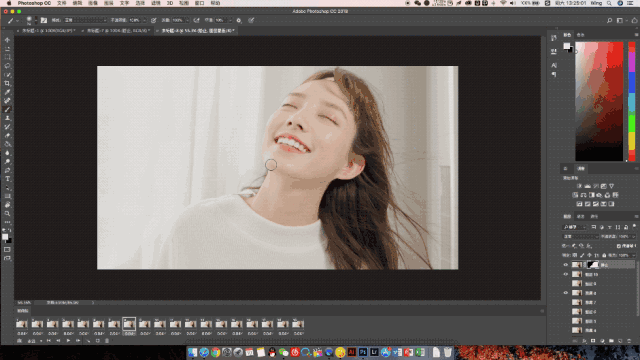Select the Eyedropper tool

[x=7, y=92]
